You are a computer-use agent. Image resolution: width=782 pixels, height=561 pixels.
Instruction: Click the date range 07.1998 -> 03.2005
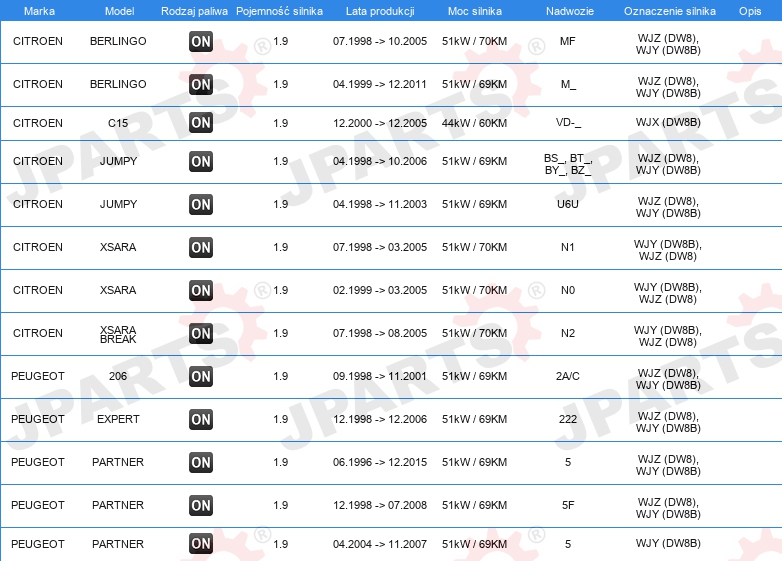(x=380, y=247)
